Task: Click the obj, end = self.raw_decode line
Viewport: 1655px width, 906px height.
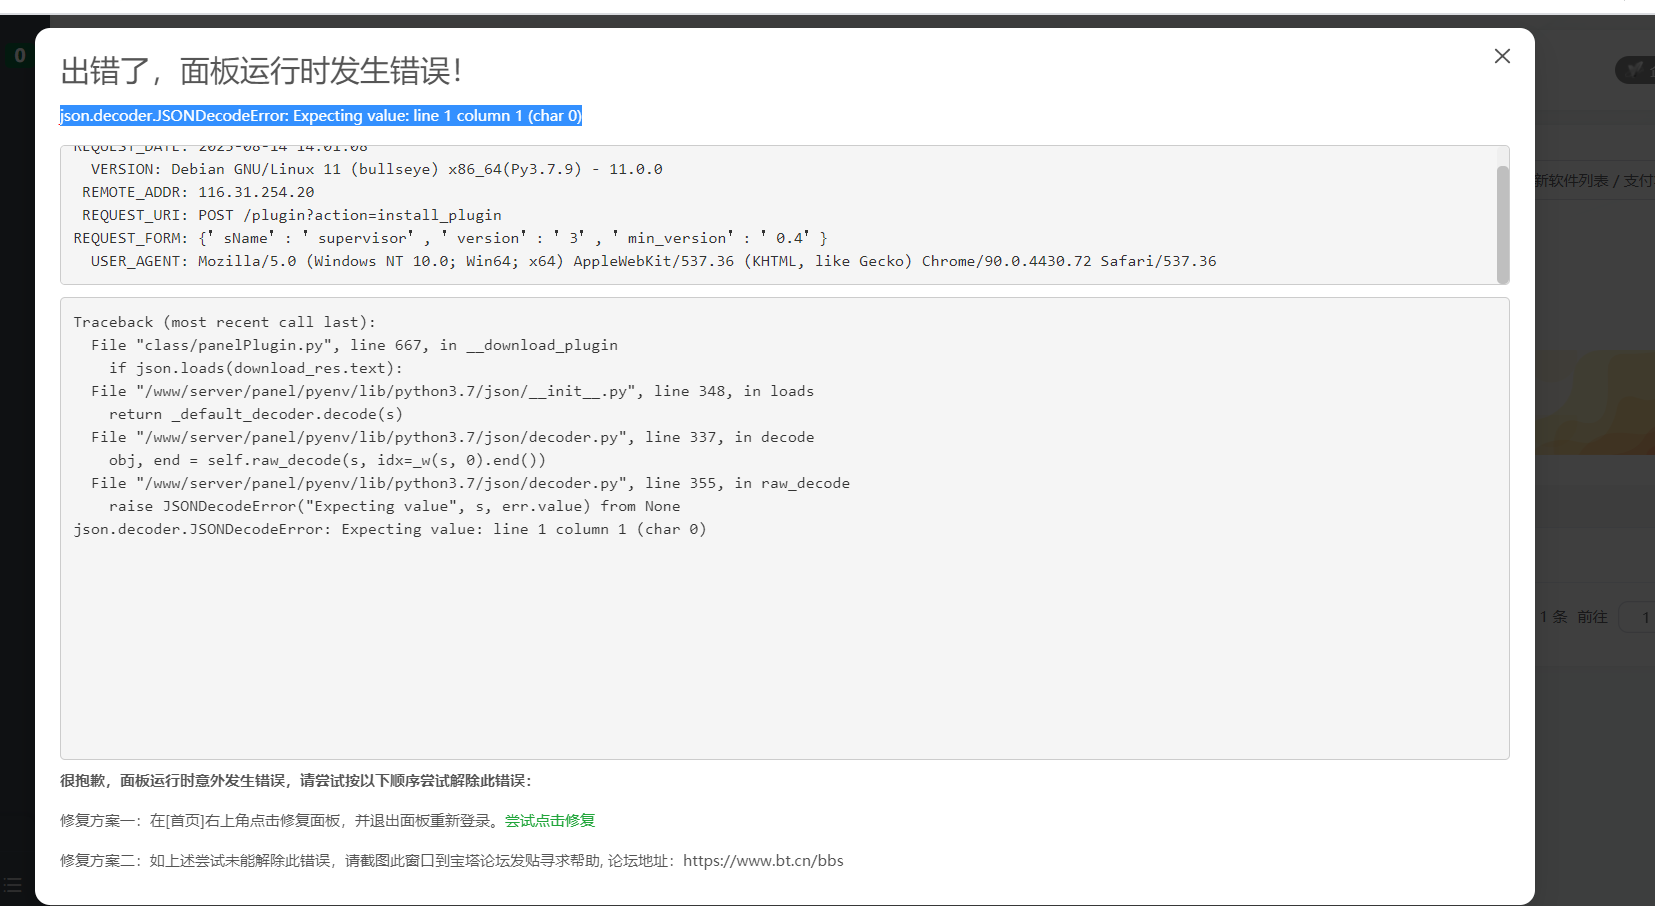Action: click(328, 460)
